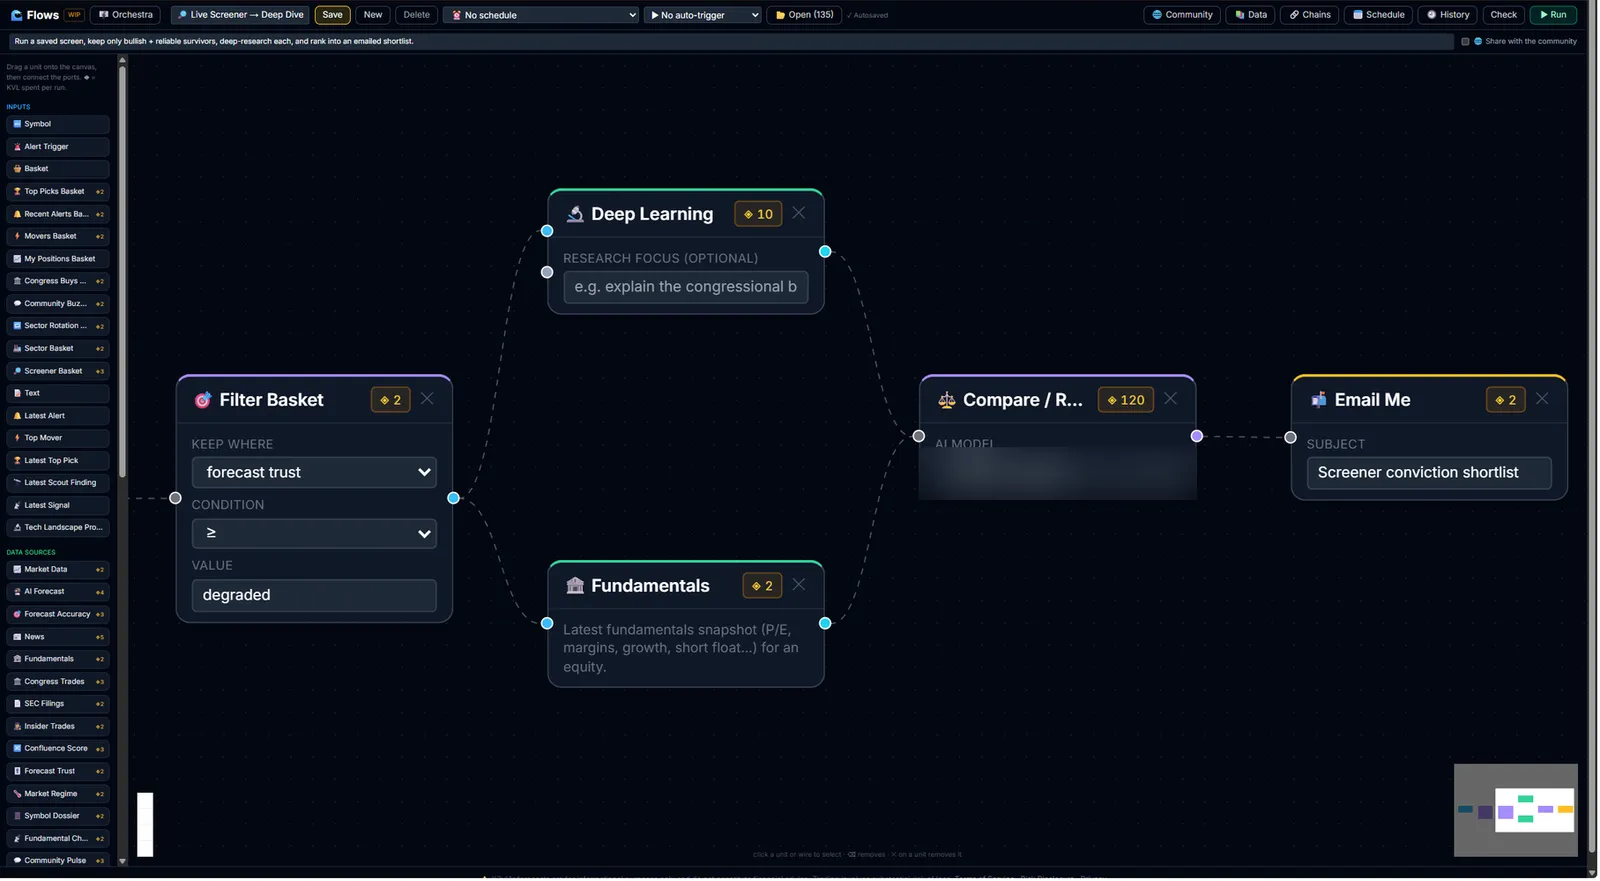
Task: Select the Latest Signal unit
Action: coord(58,505)
